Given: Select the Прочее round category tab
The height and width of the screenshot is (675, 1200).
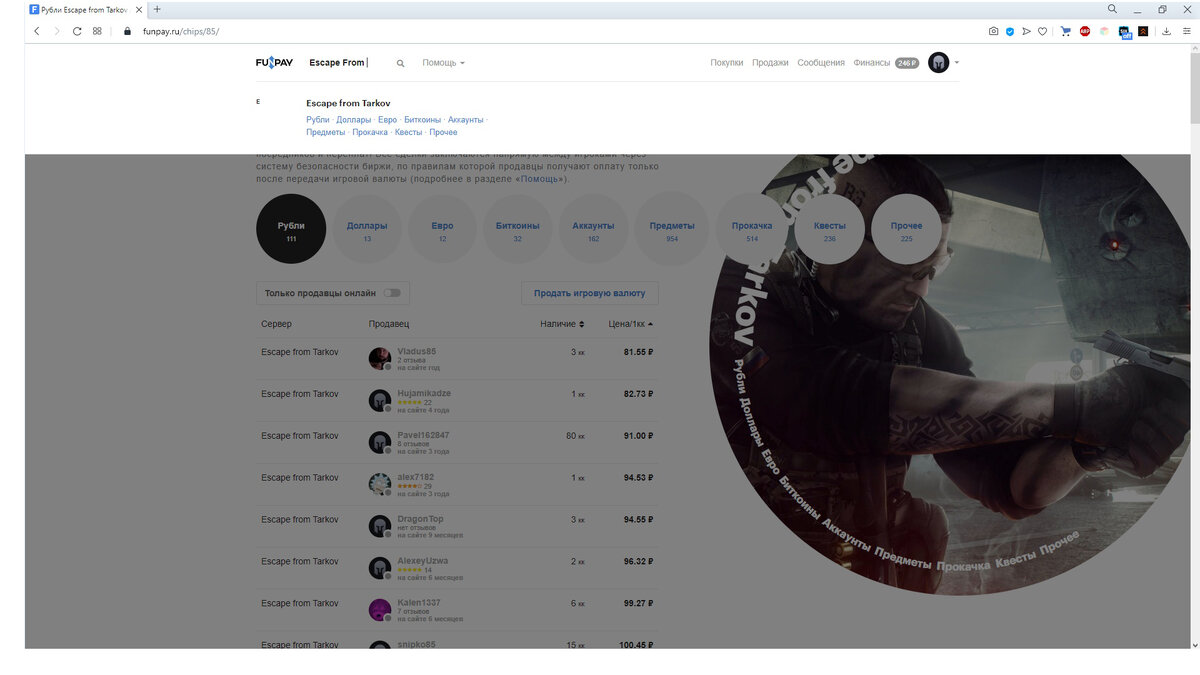Looking at the screenshot, I should point(906,229).
